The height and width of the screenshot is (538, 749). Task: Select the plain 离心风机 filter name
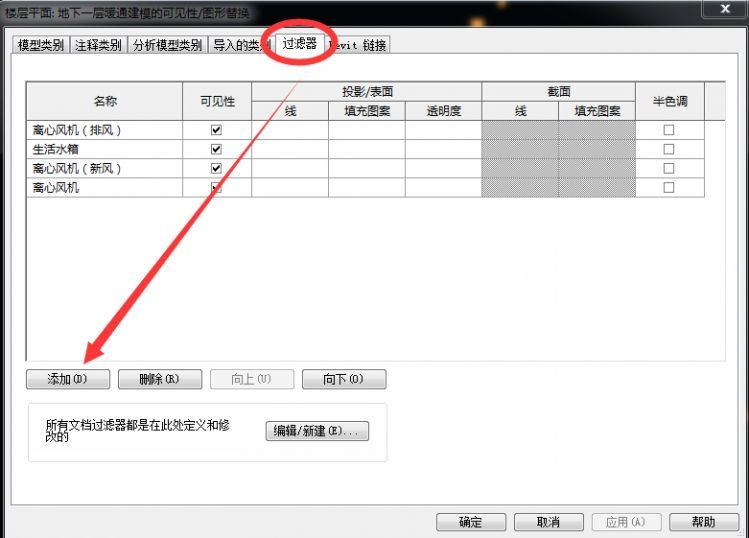104,187
